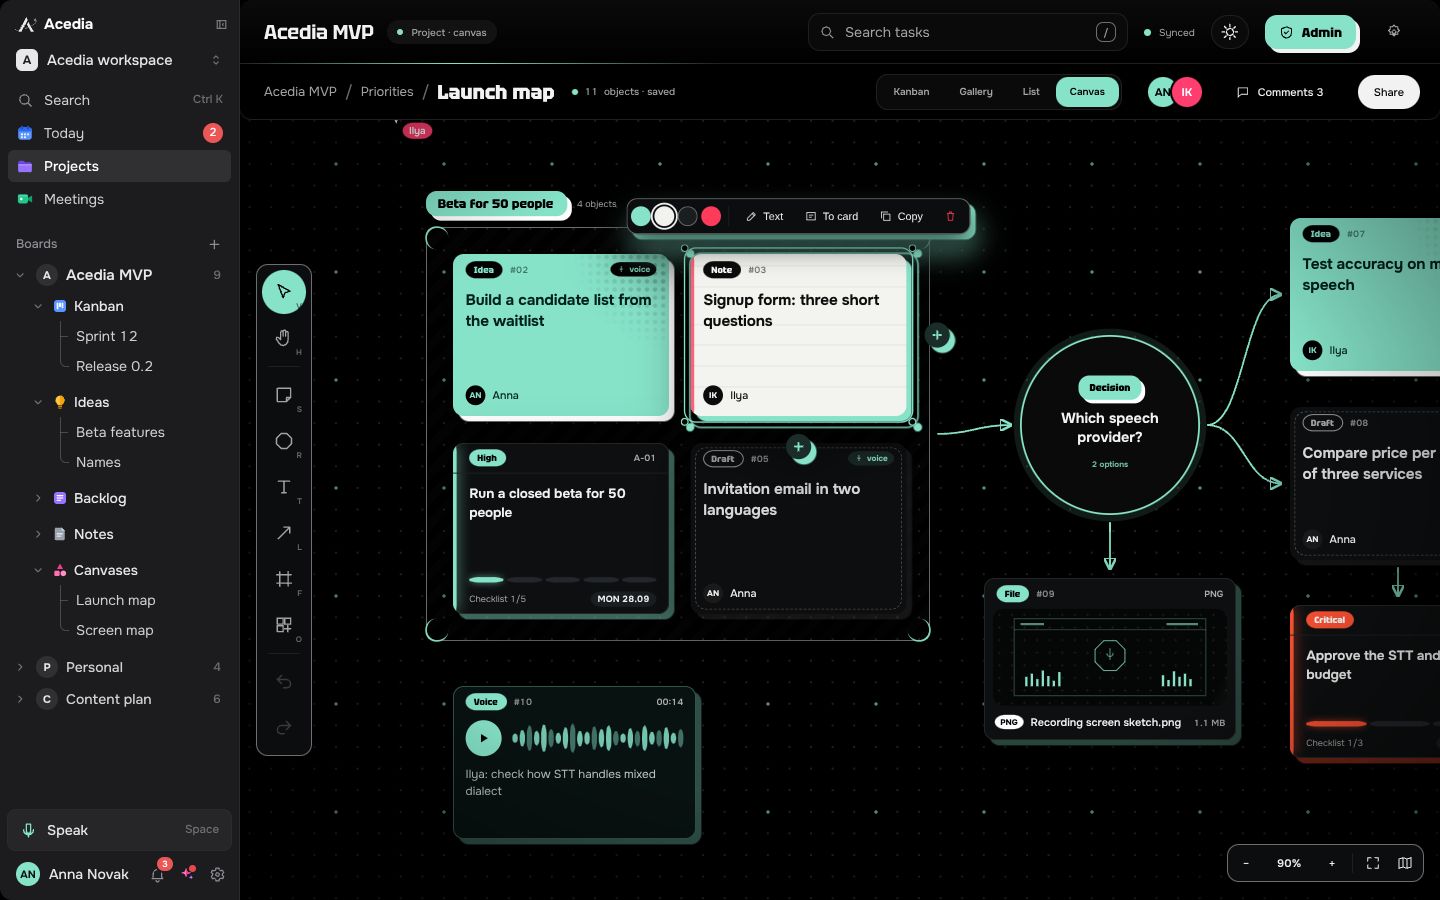The height and width of the screenshot is (900, 1440).
Task: Select the hand pan tool
Action: (x=284, y=338)
